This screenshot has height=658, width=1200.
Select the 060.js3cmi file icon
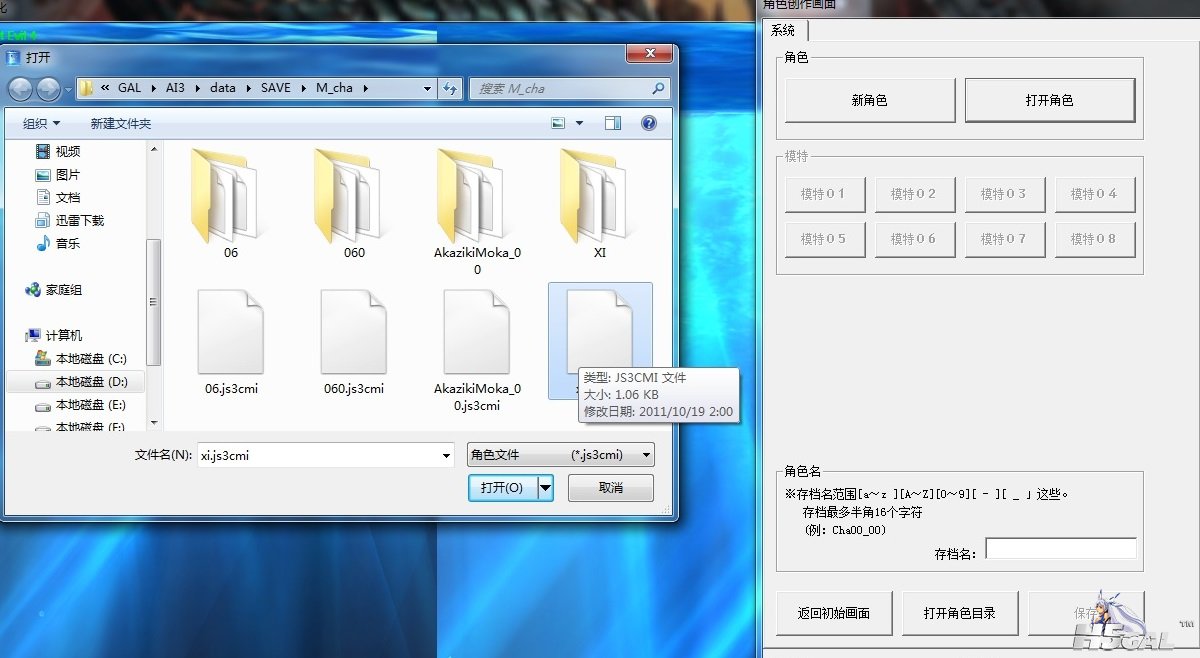(x=354, y=334)
